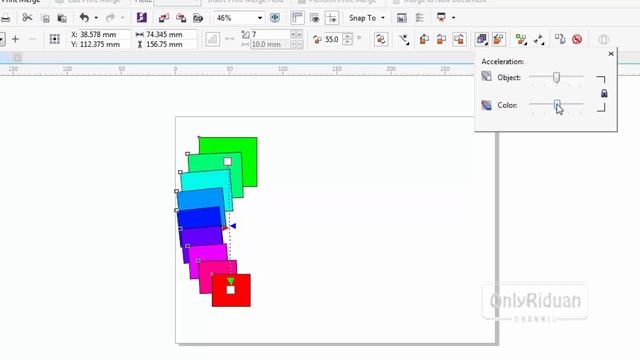The width and height of the screenshot is (640, 360).
Task: Click the Cut scissors icon
Action: [x=27, y=18]
